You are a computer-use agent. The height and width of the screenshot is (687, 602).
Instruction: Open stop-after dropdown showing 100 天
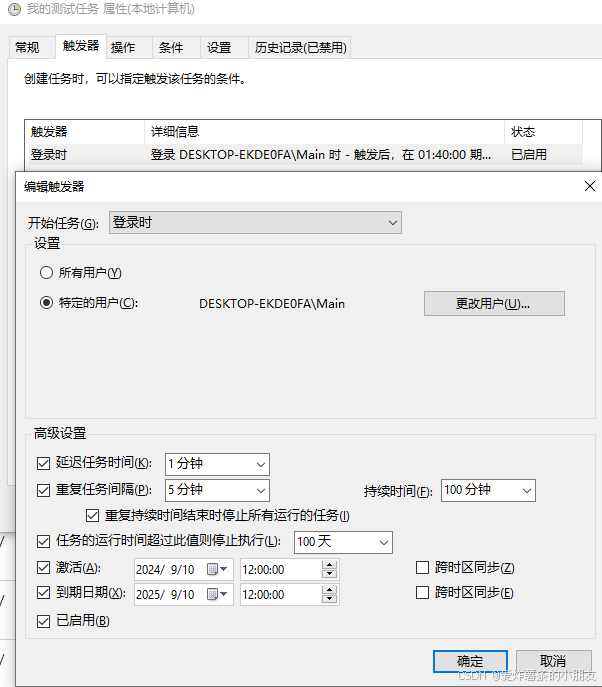pos(343,542)
